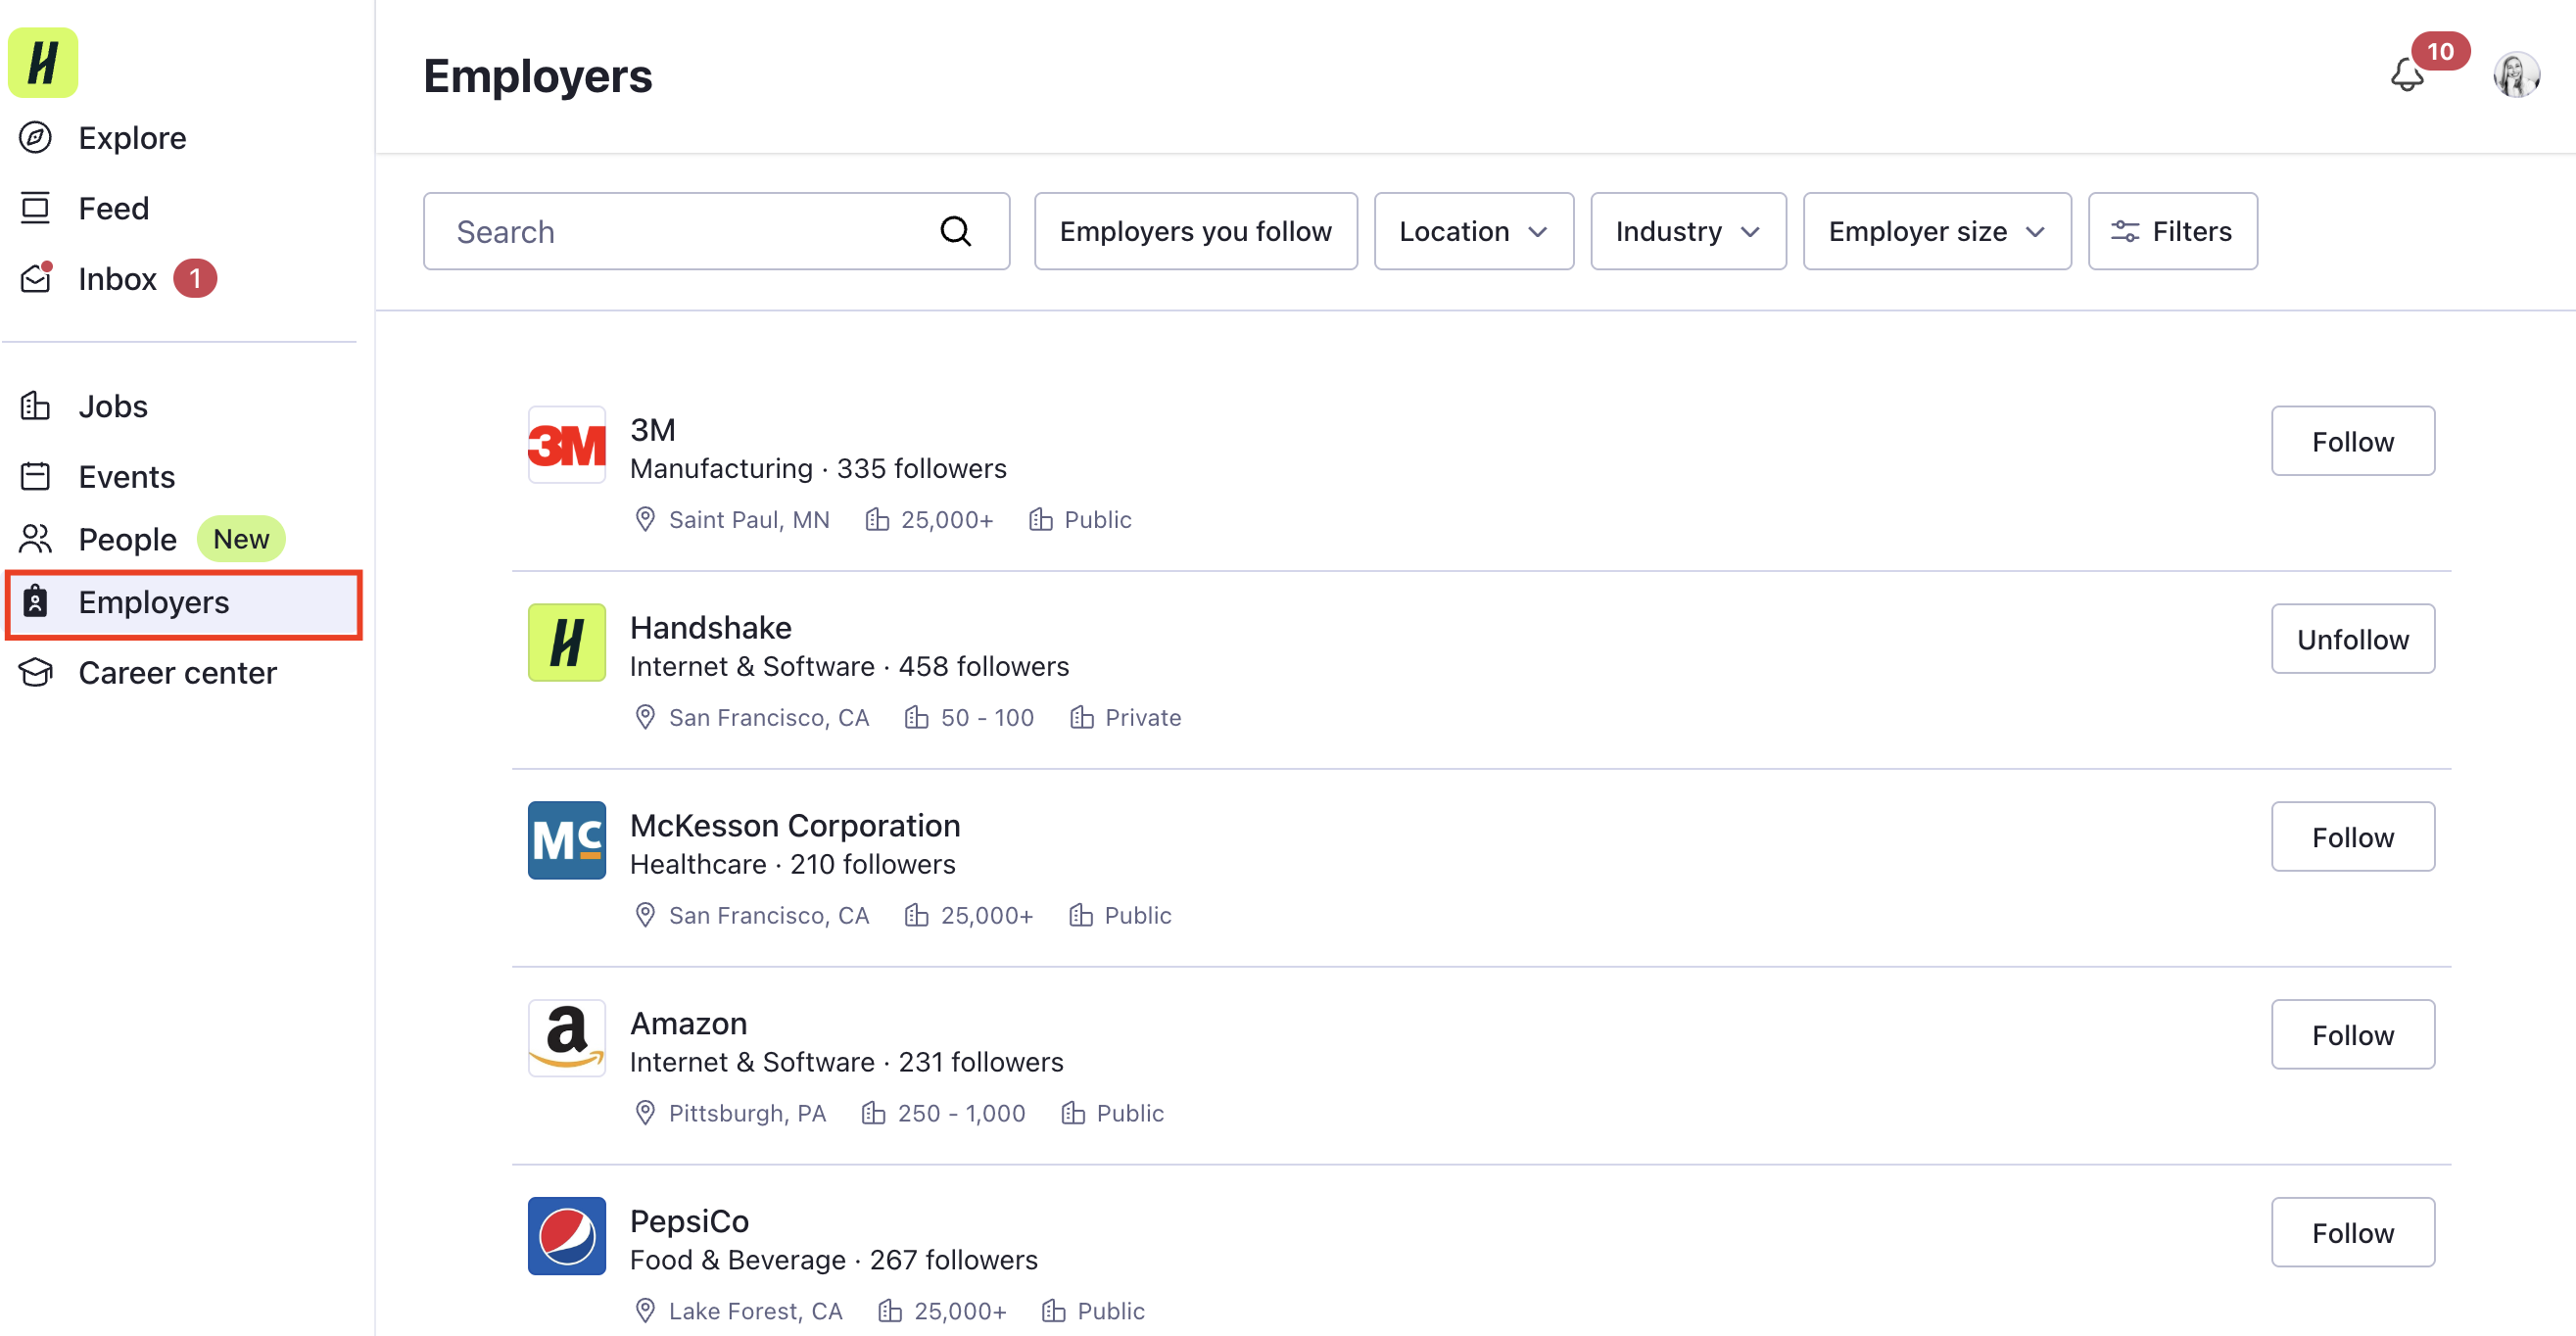This screenshot has height=1336, width=2576.
Task: Click 'Healthcare · 210 followers' text
Action: [x=792, y=865]
